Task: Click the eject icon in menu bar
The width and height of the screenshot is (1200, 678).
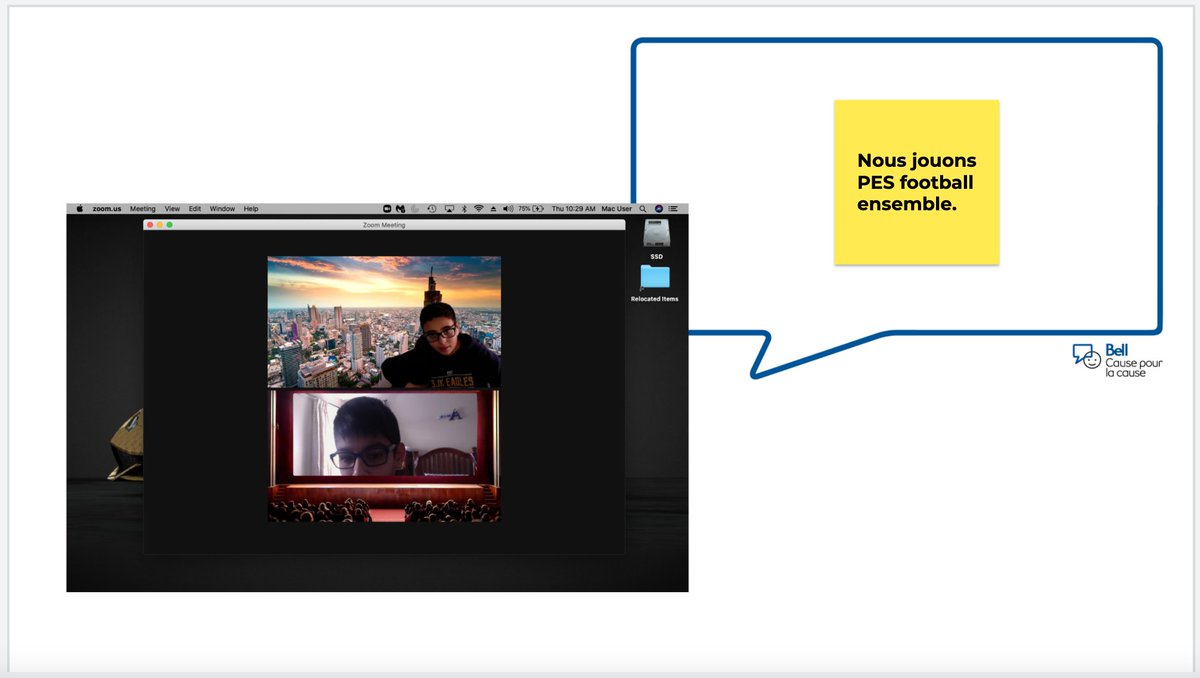Action: point(493,209)
